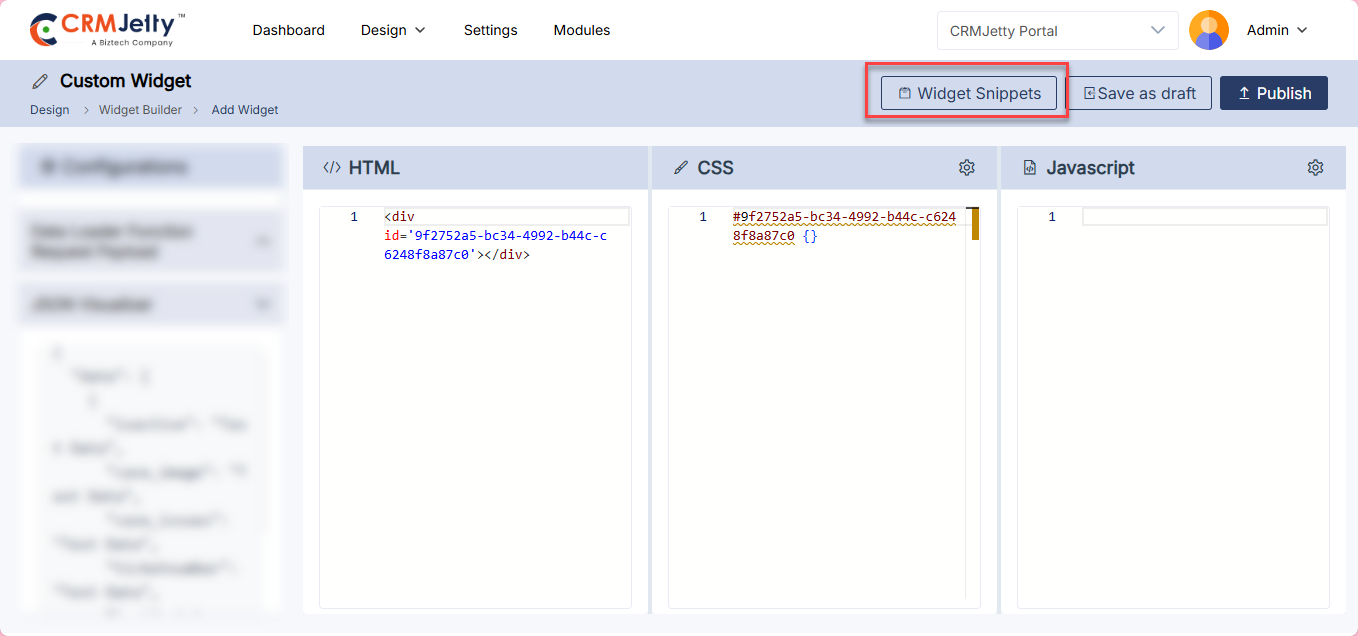
Task: Open the Admin account dropdown
Action: (x=1277, y=30)
